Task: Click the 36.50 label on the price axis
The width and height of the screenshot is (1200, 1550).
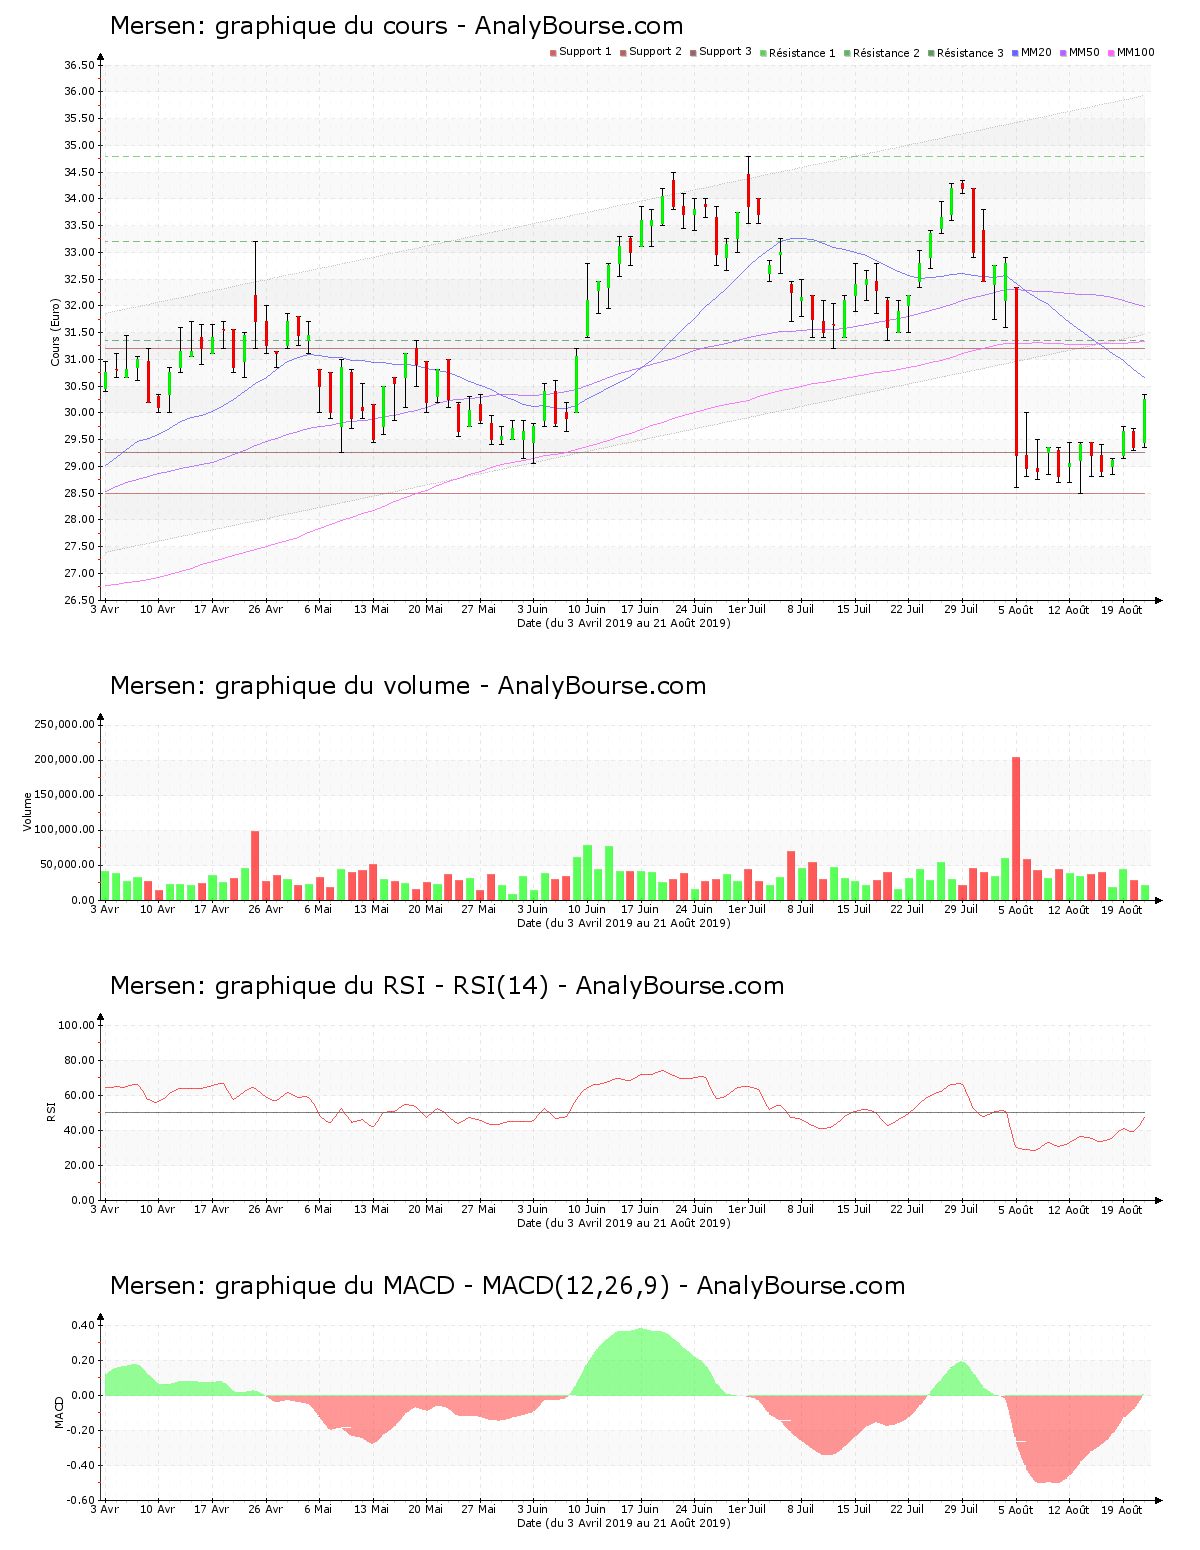Action: 79,66
